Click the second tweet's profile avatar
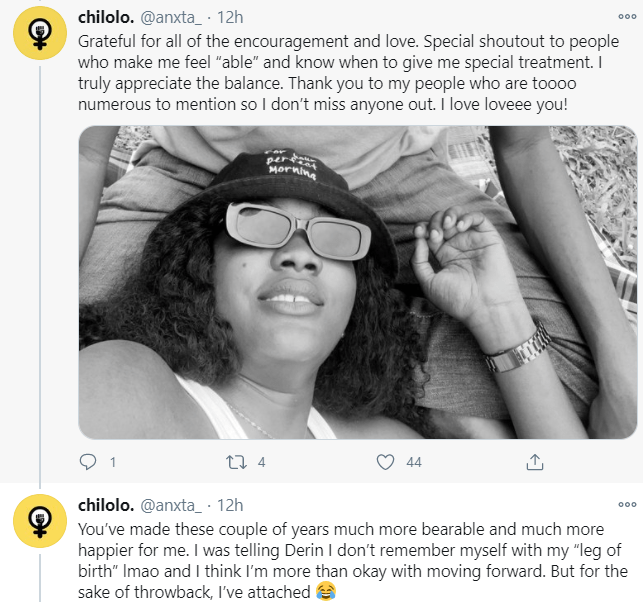The image size is (643, 602). pos(40,526)
